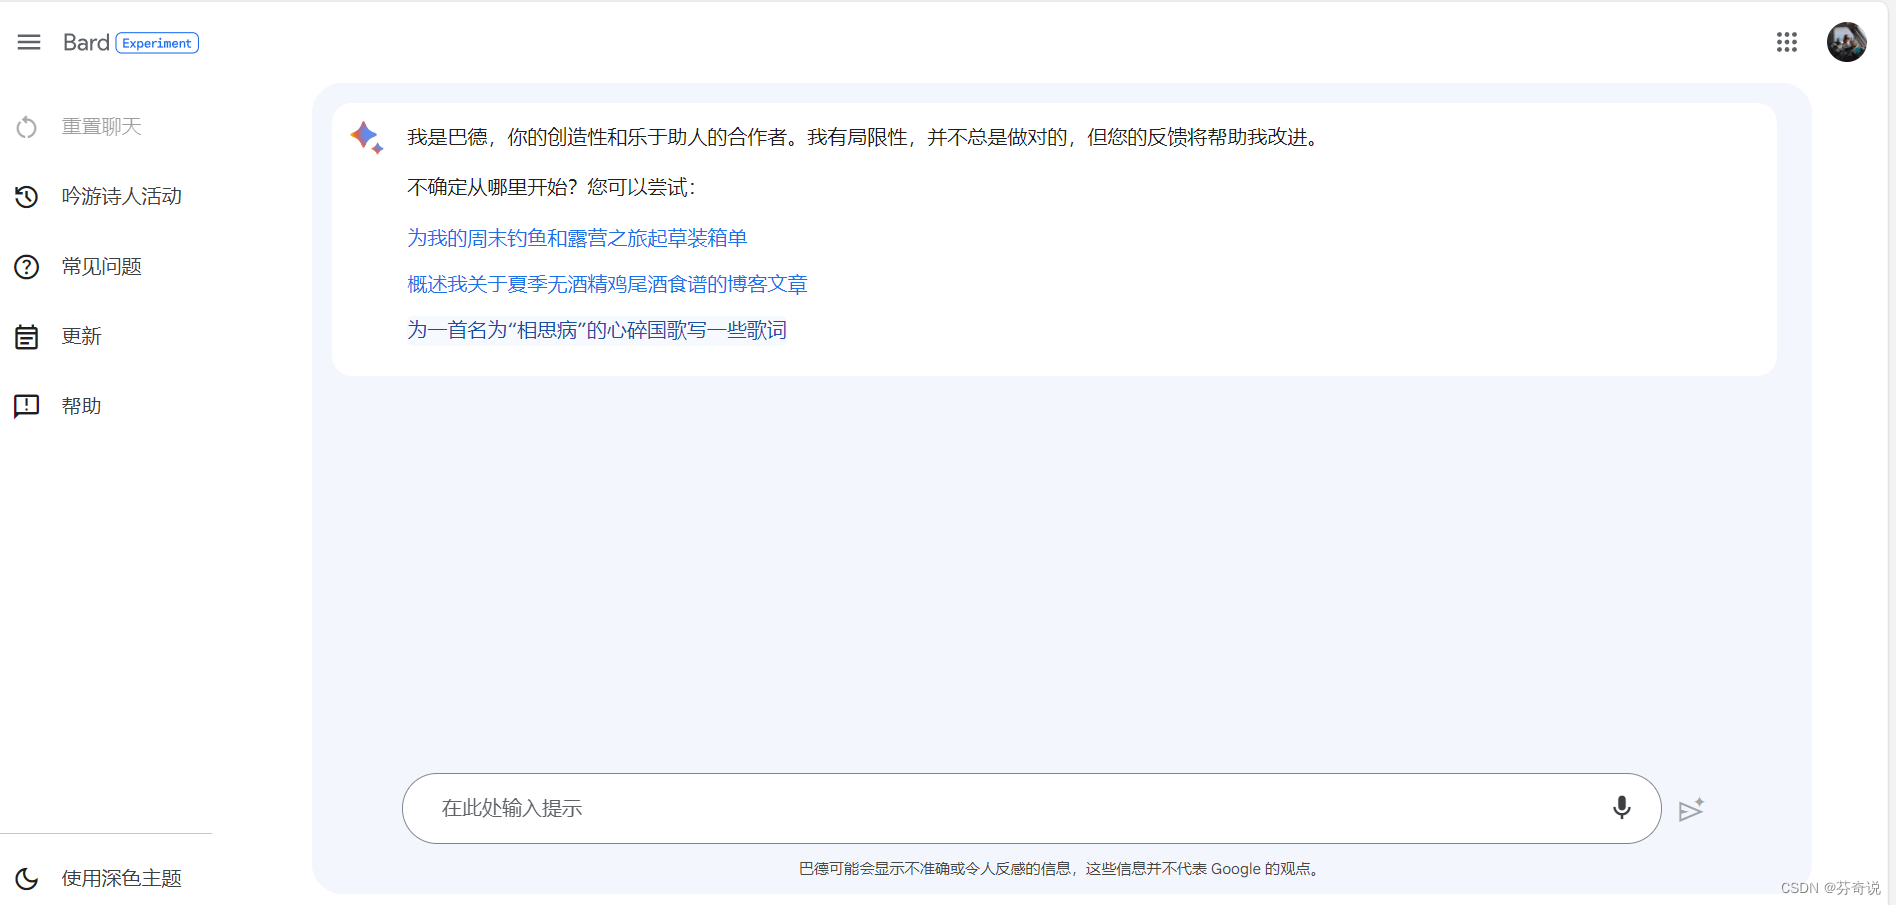Click the Bard logo text

(x=86, y=42)
